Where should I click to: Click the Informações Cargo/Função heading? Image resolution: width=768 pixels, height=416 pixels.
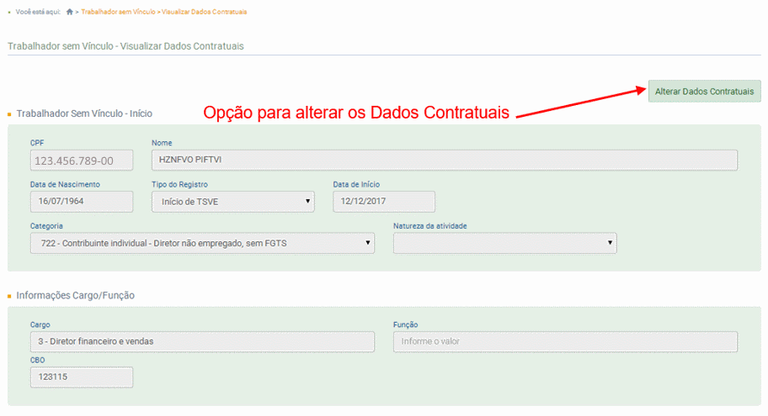[x=75, y=295]
